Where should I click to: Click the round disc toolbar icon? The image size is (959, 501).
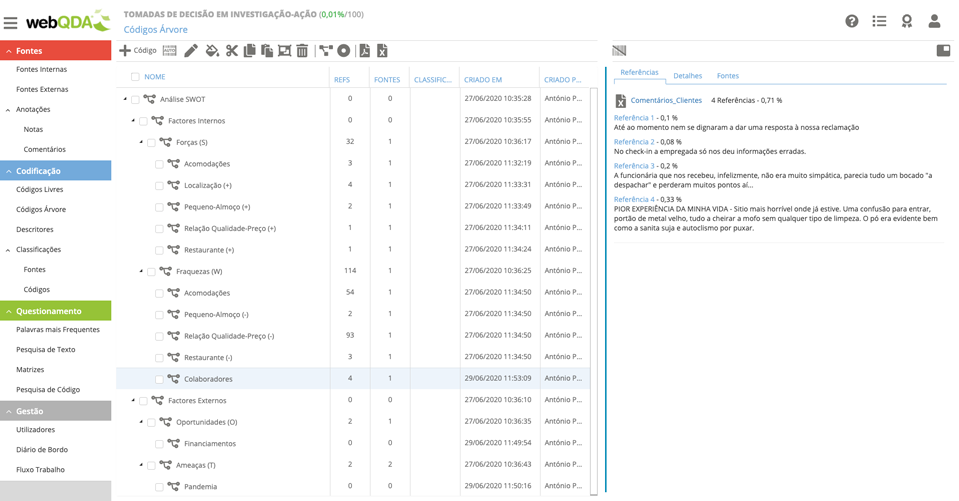point(344,51)
